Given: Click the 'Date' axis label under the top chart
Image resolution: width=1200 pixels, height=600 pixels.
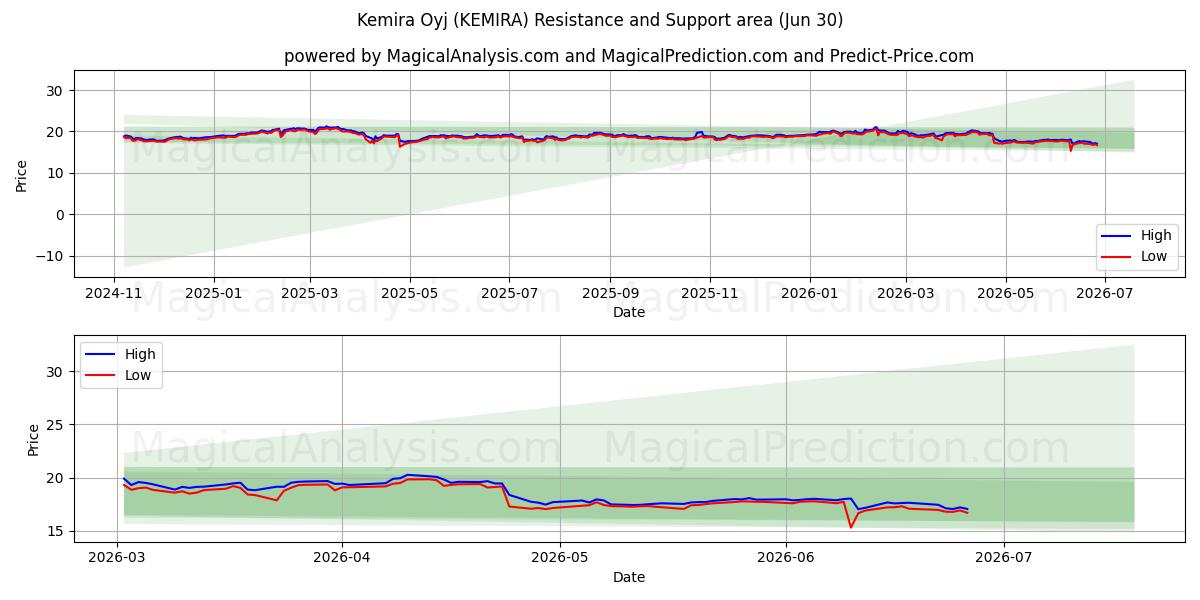Looking at the screenshot, I should [x=629, y=312].
